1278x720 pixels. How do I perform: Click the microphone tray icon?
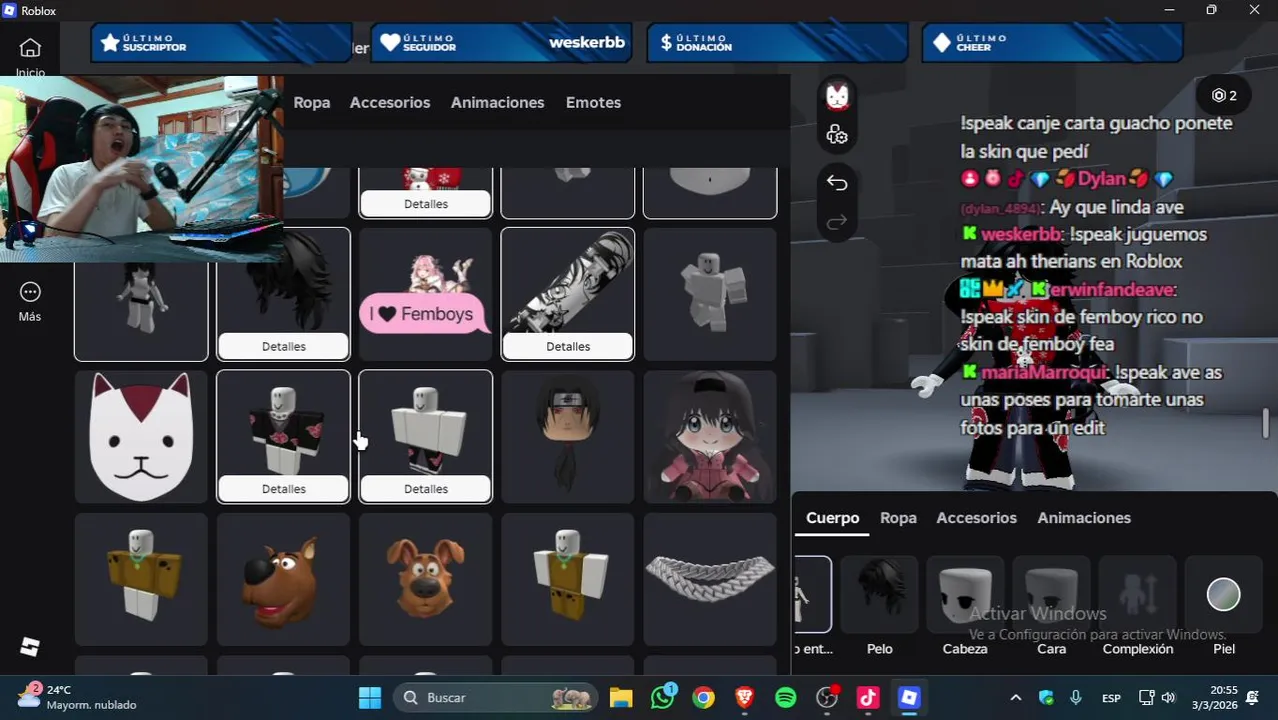(x=1076, y=697)
